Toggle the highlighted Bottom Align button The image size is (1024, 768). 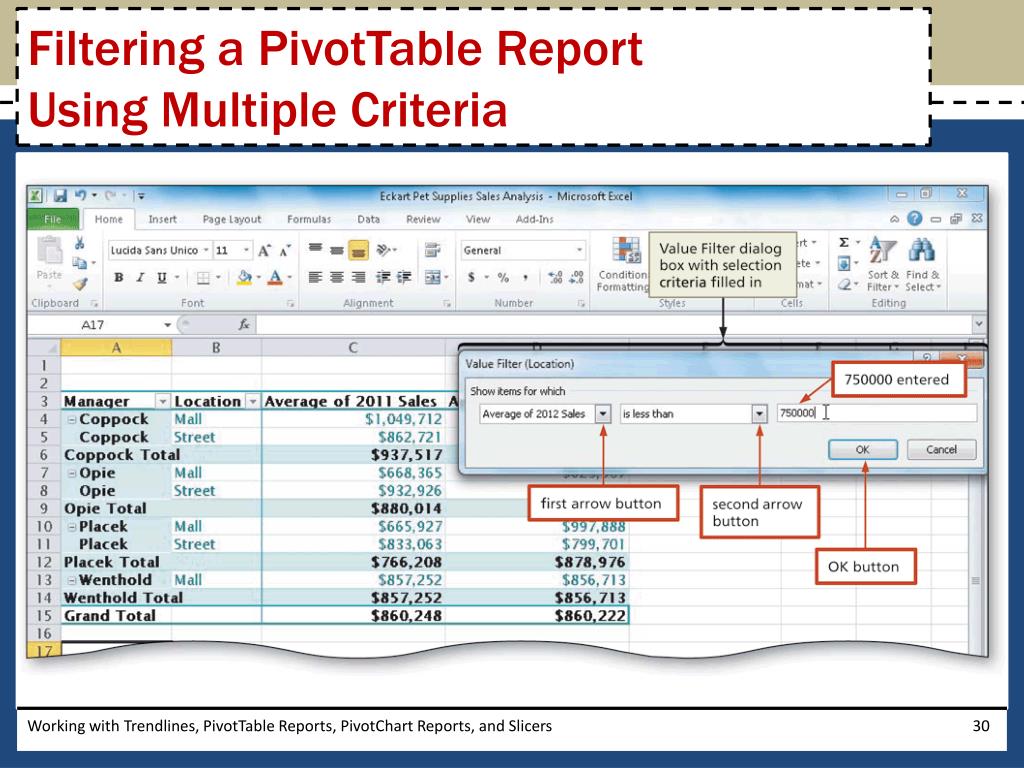tap(358, 250)
